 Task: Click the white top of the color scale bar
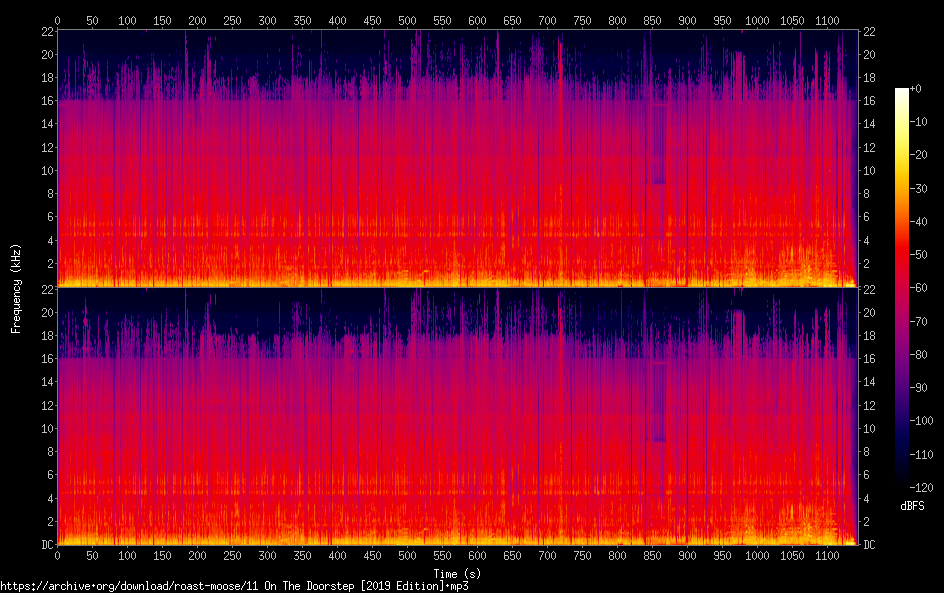tap(902, 92)
